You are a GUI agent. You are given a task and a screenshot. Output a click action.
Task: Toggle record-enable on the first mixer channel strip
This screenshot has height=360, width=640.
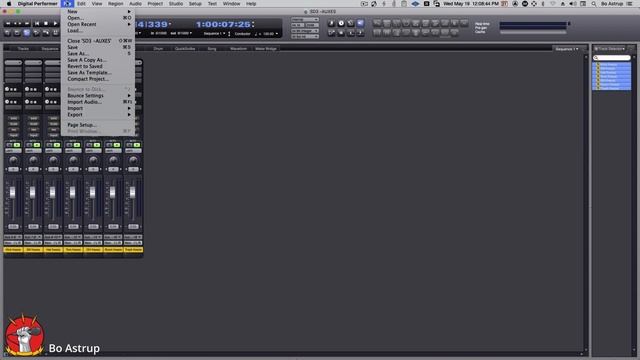pos(13,130)
